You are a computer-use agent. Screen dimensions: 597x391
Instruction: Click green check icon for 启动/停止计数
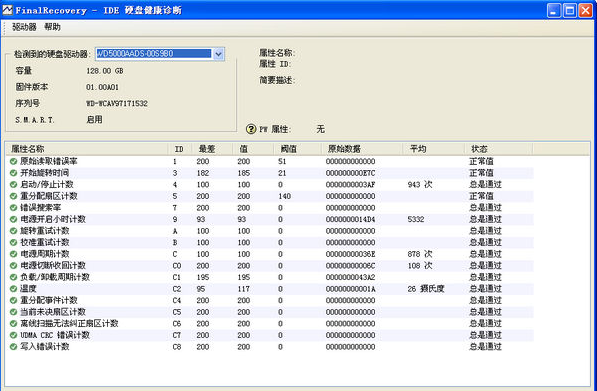[13, 185]
